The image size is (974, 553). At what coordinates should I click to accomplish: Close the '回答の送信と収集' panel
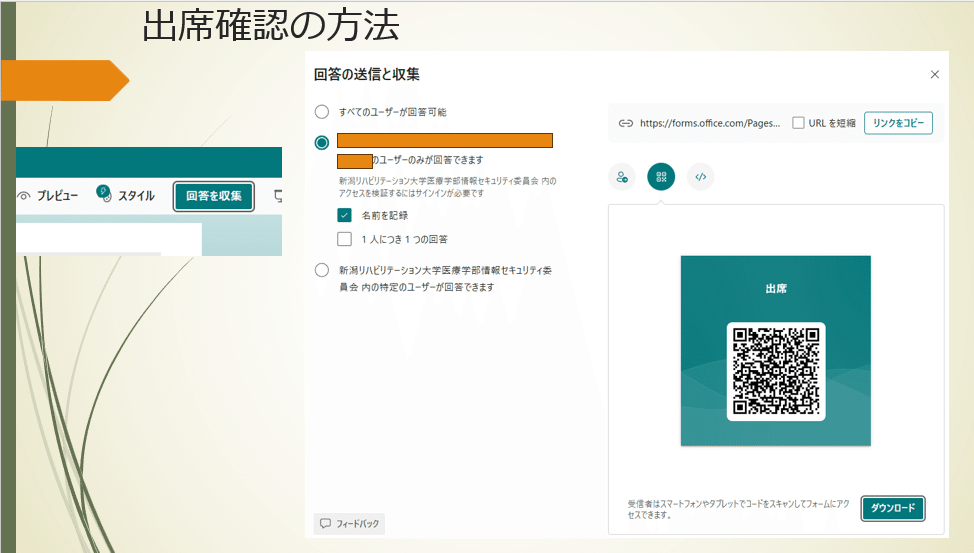[934, 75]
